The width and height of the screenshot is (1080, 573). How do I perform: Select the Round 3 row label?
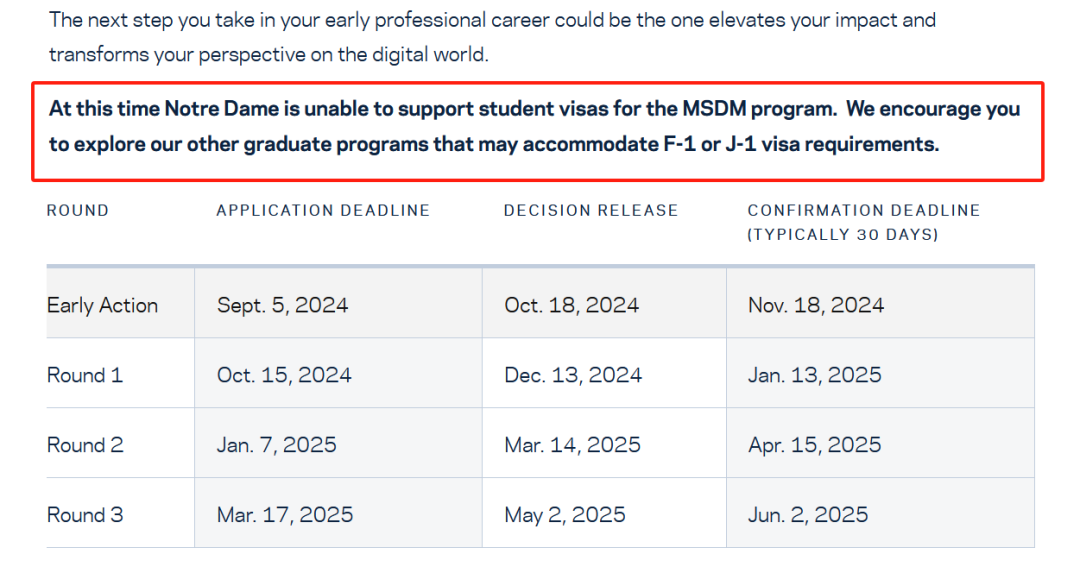click(85, 515)
